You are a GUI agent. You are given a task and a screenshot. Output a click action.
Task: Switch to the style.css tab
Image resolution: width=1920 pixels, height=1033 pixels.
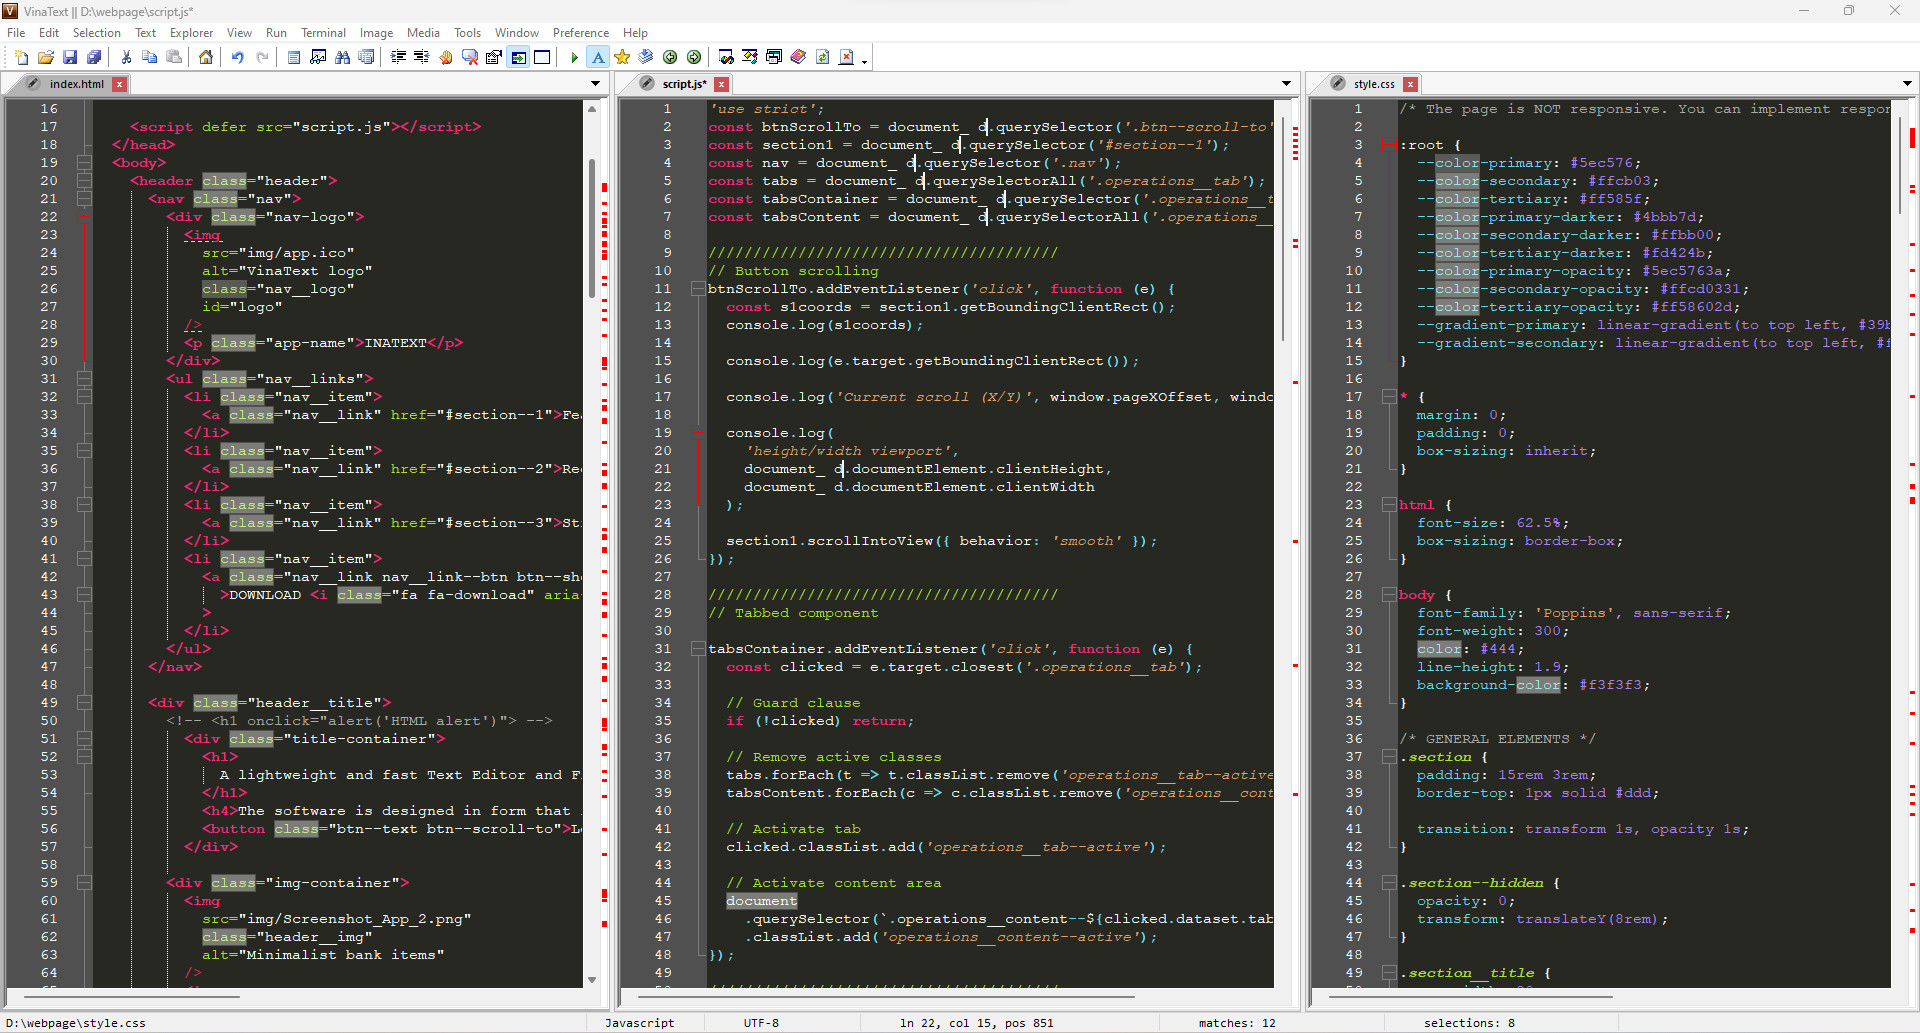[x=1374, y=84]
